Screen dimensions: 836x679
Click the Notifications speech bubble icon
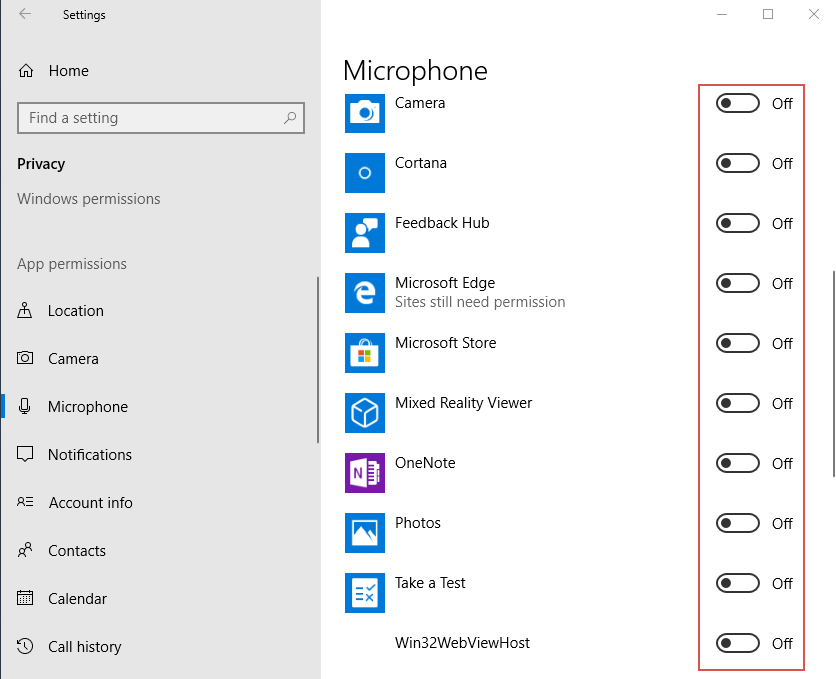(x=25, y=454)
